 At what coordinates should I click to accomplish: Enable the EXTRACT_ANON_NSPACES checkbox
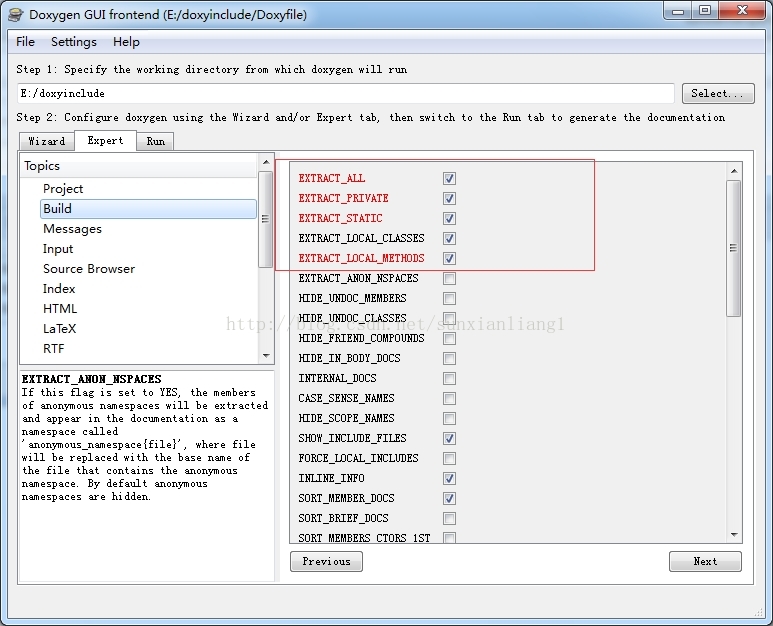[449, 278]
